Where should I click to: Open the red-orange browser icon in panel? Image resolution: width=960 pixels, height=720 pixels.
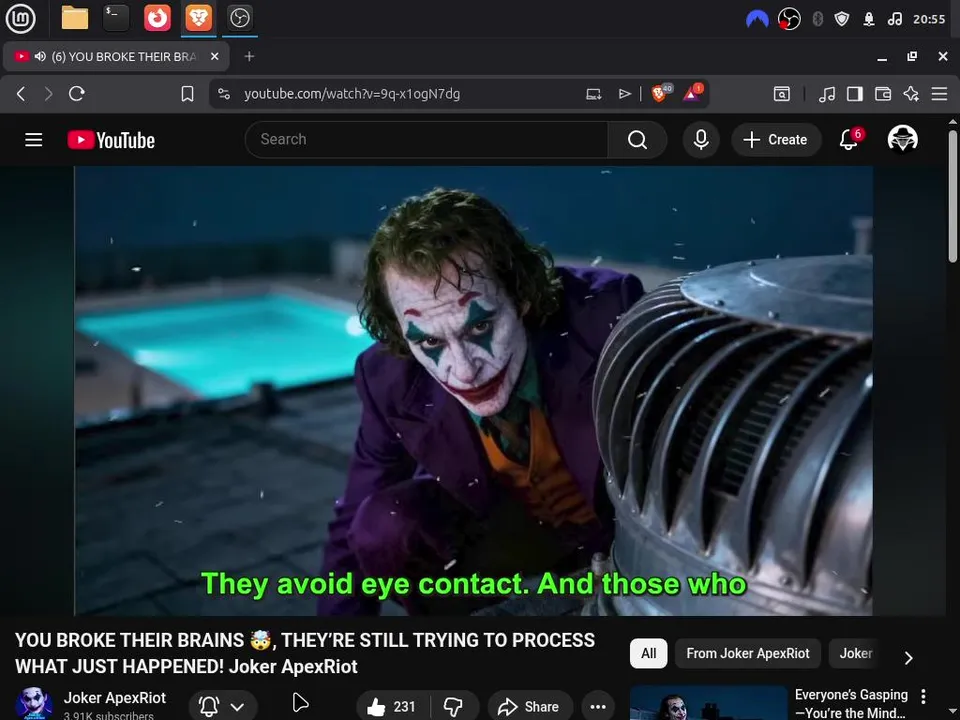[157, 18]
